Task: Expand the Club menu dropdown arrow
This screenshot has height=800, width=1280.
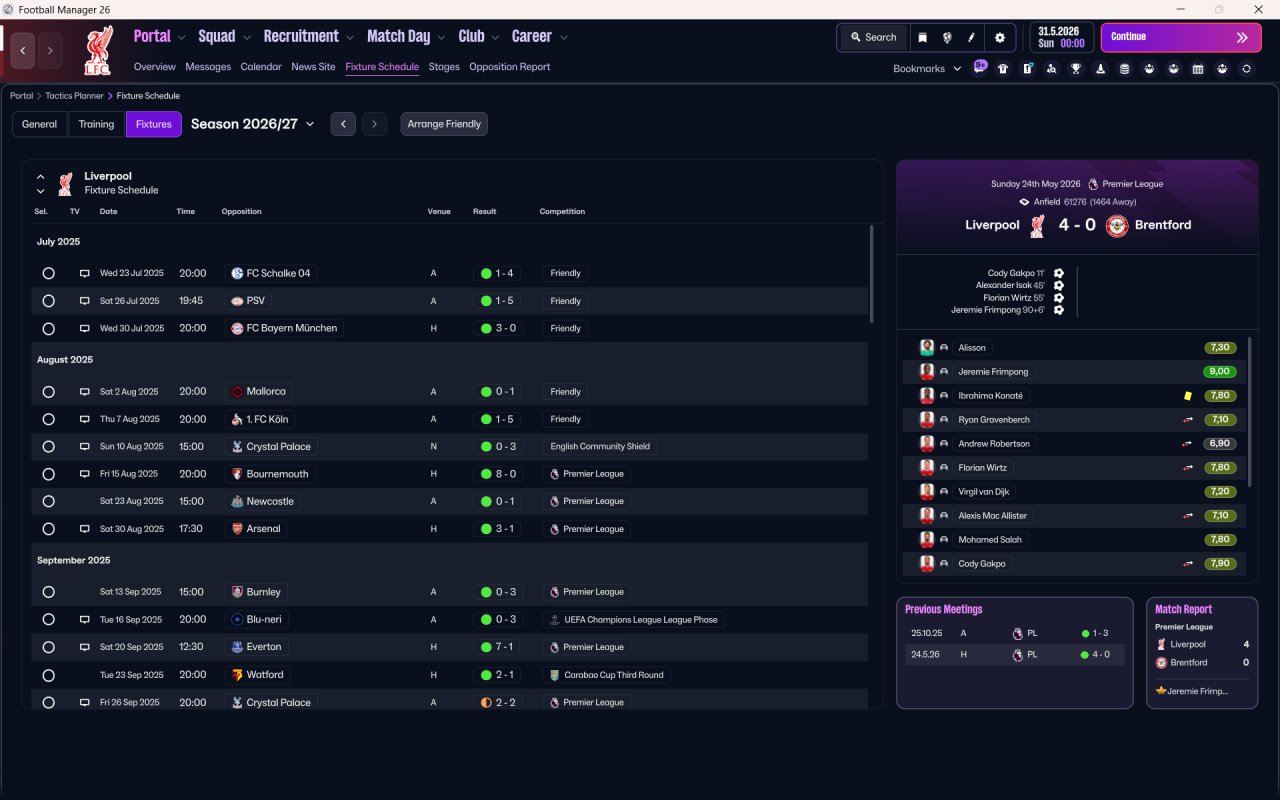Action: pos(495,38)
